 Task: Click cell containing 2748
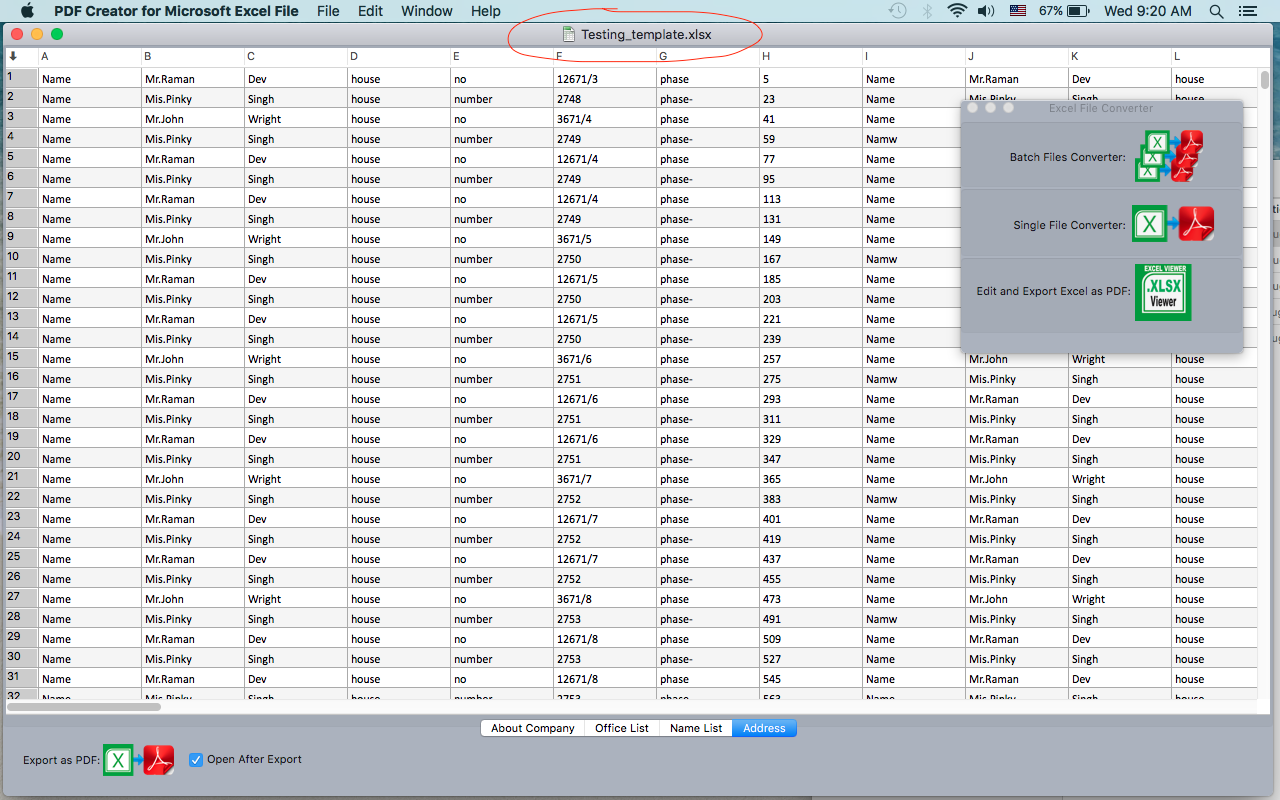(x=605, y=99)
